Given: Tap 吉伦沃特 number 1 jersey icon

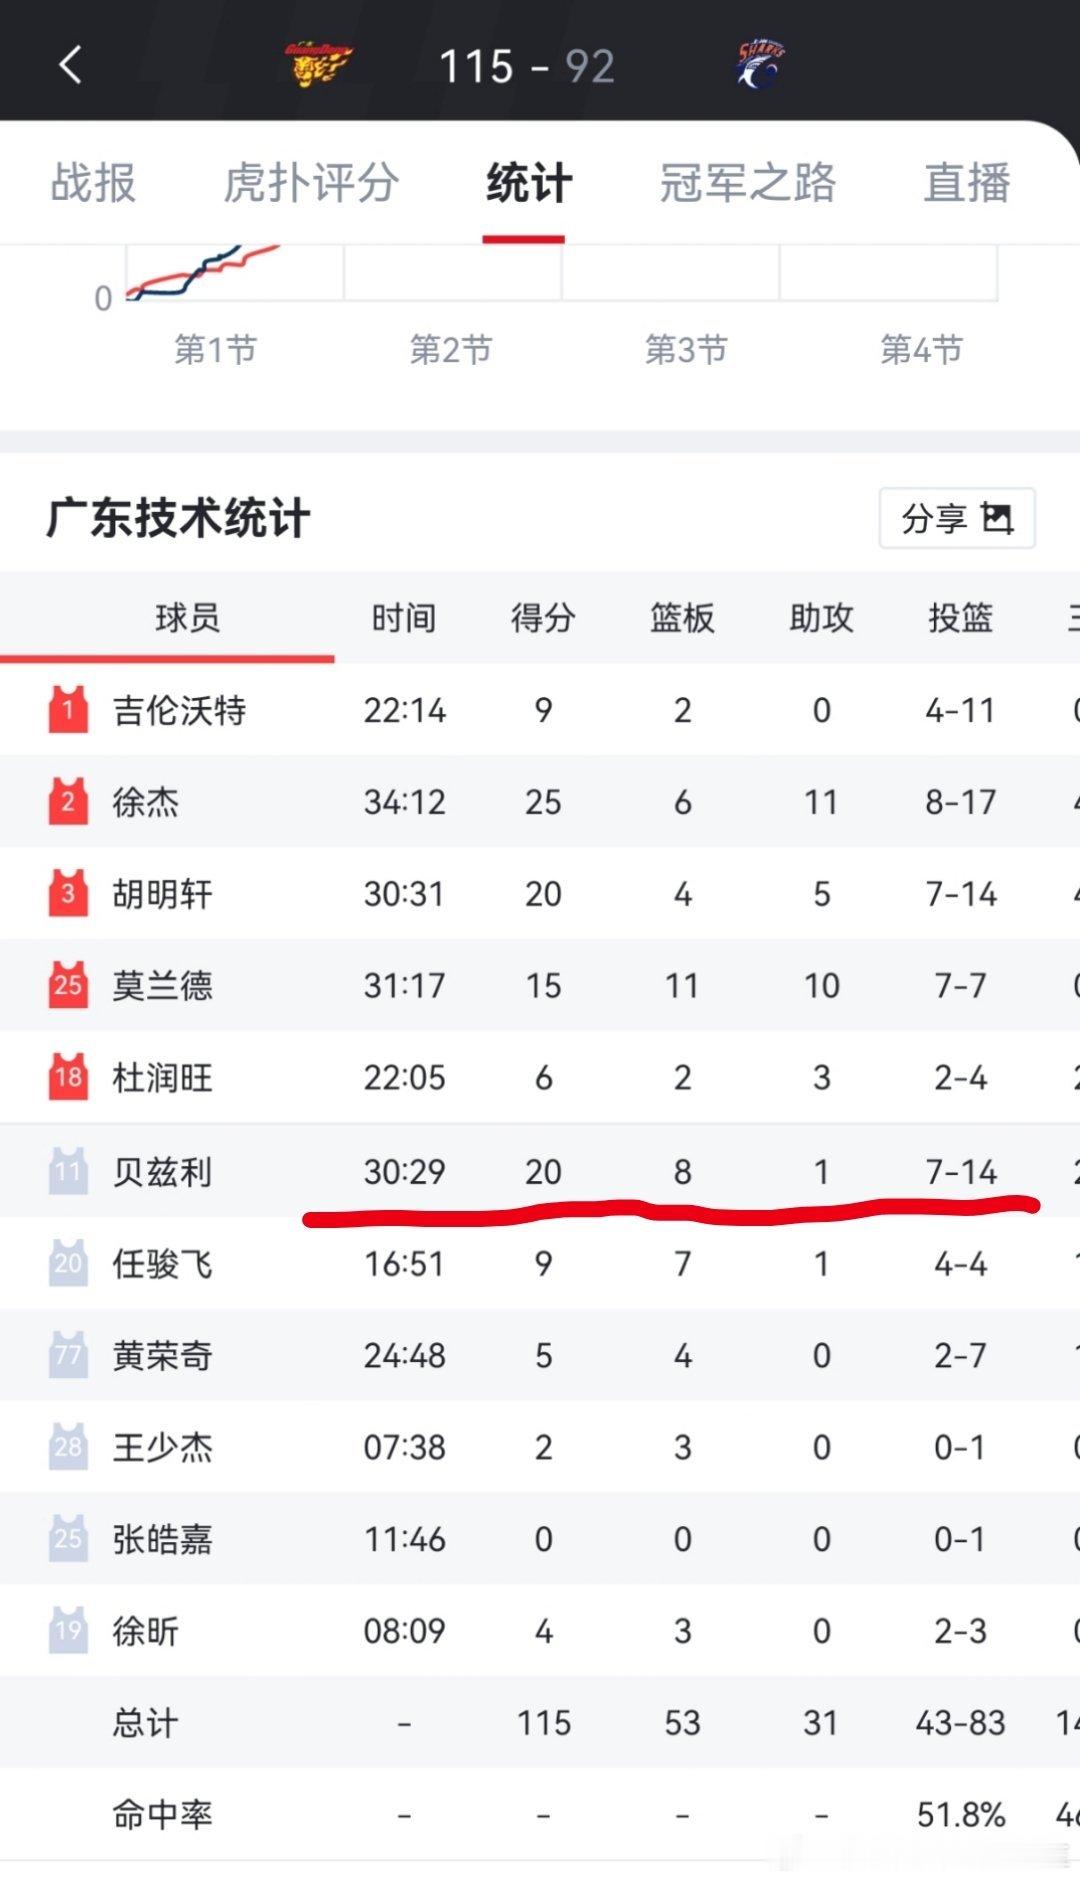Looking at the screenshot, I should (68, 710).
